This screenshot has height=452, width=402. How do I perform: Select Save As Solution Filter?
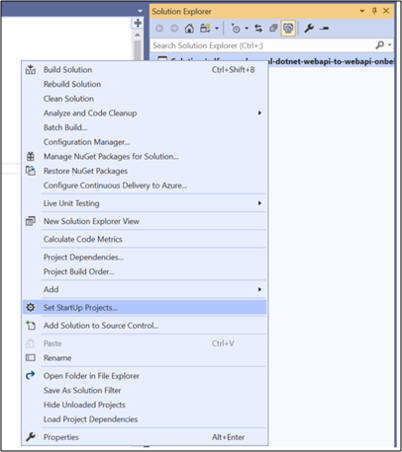point(145,390)
